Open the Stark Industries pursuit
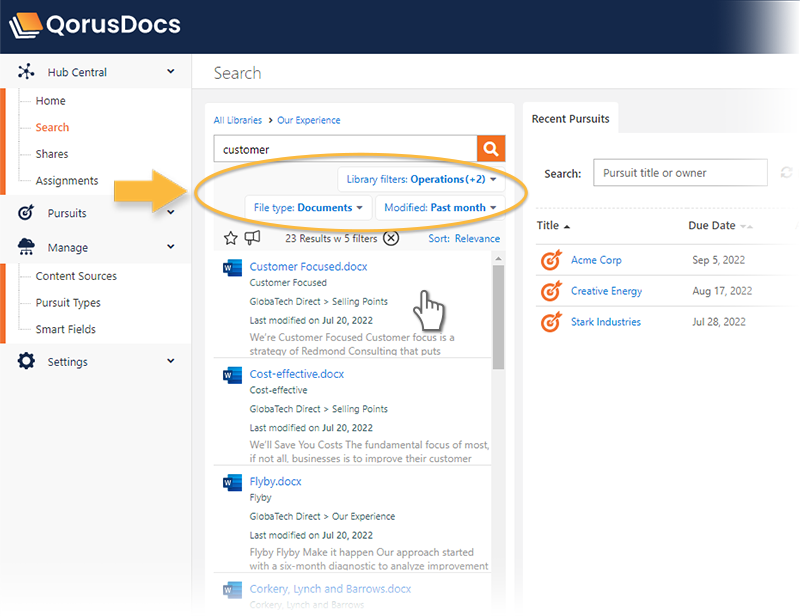Image resolution: width=800 pixels, height=616 pixels. coord(606,322)
